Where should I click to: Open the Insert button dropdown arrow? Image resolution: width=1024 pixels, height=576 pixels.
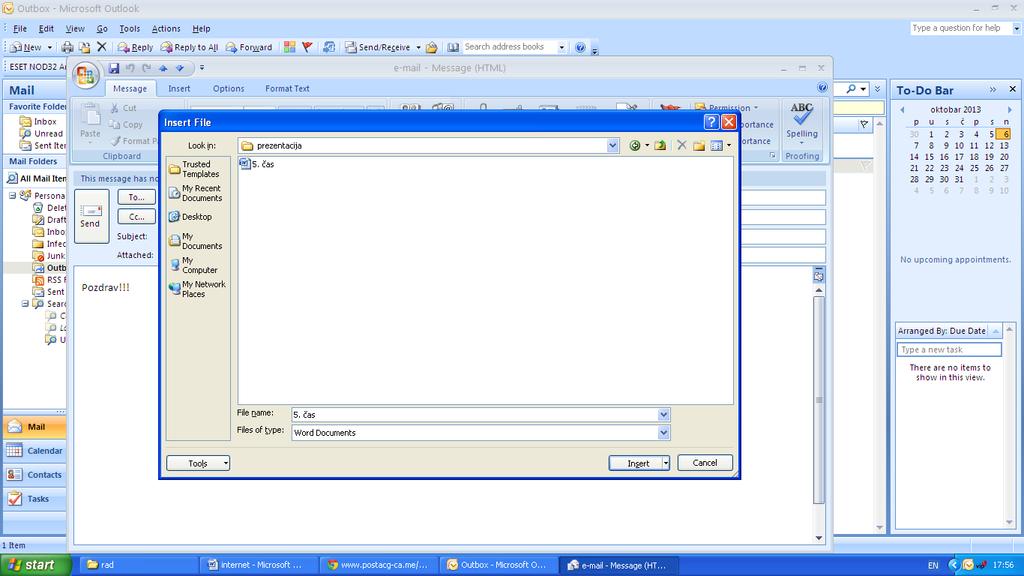pos(665,463)
